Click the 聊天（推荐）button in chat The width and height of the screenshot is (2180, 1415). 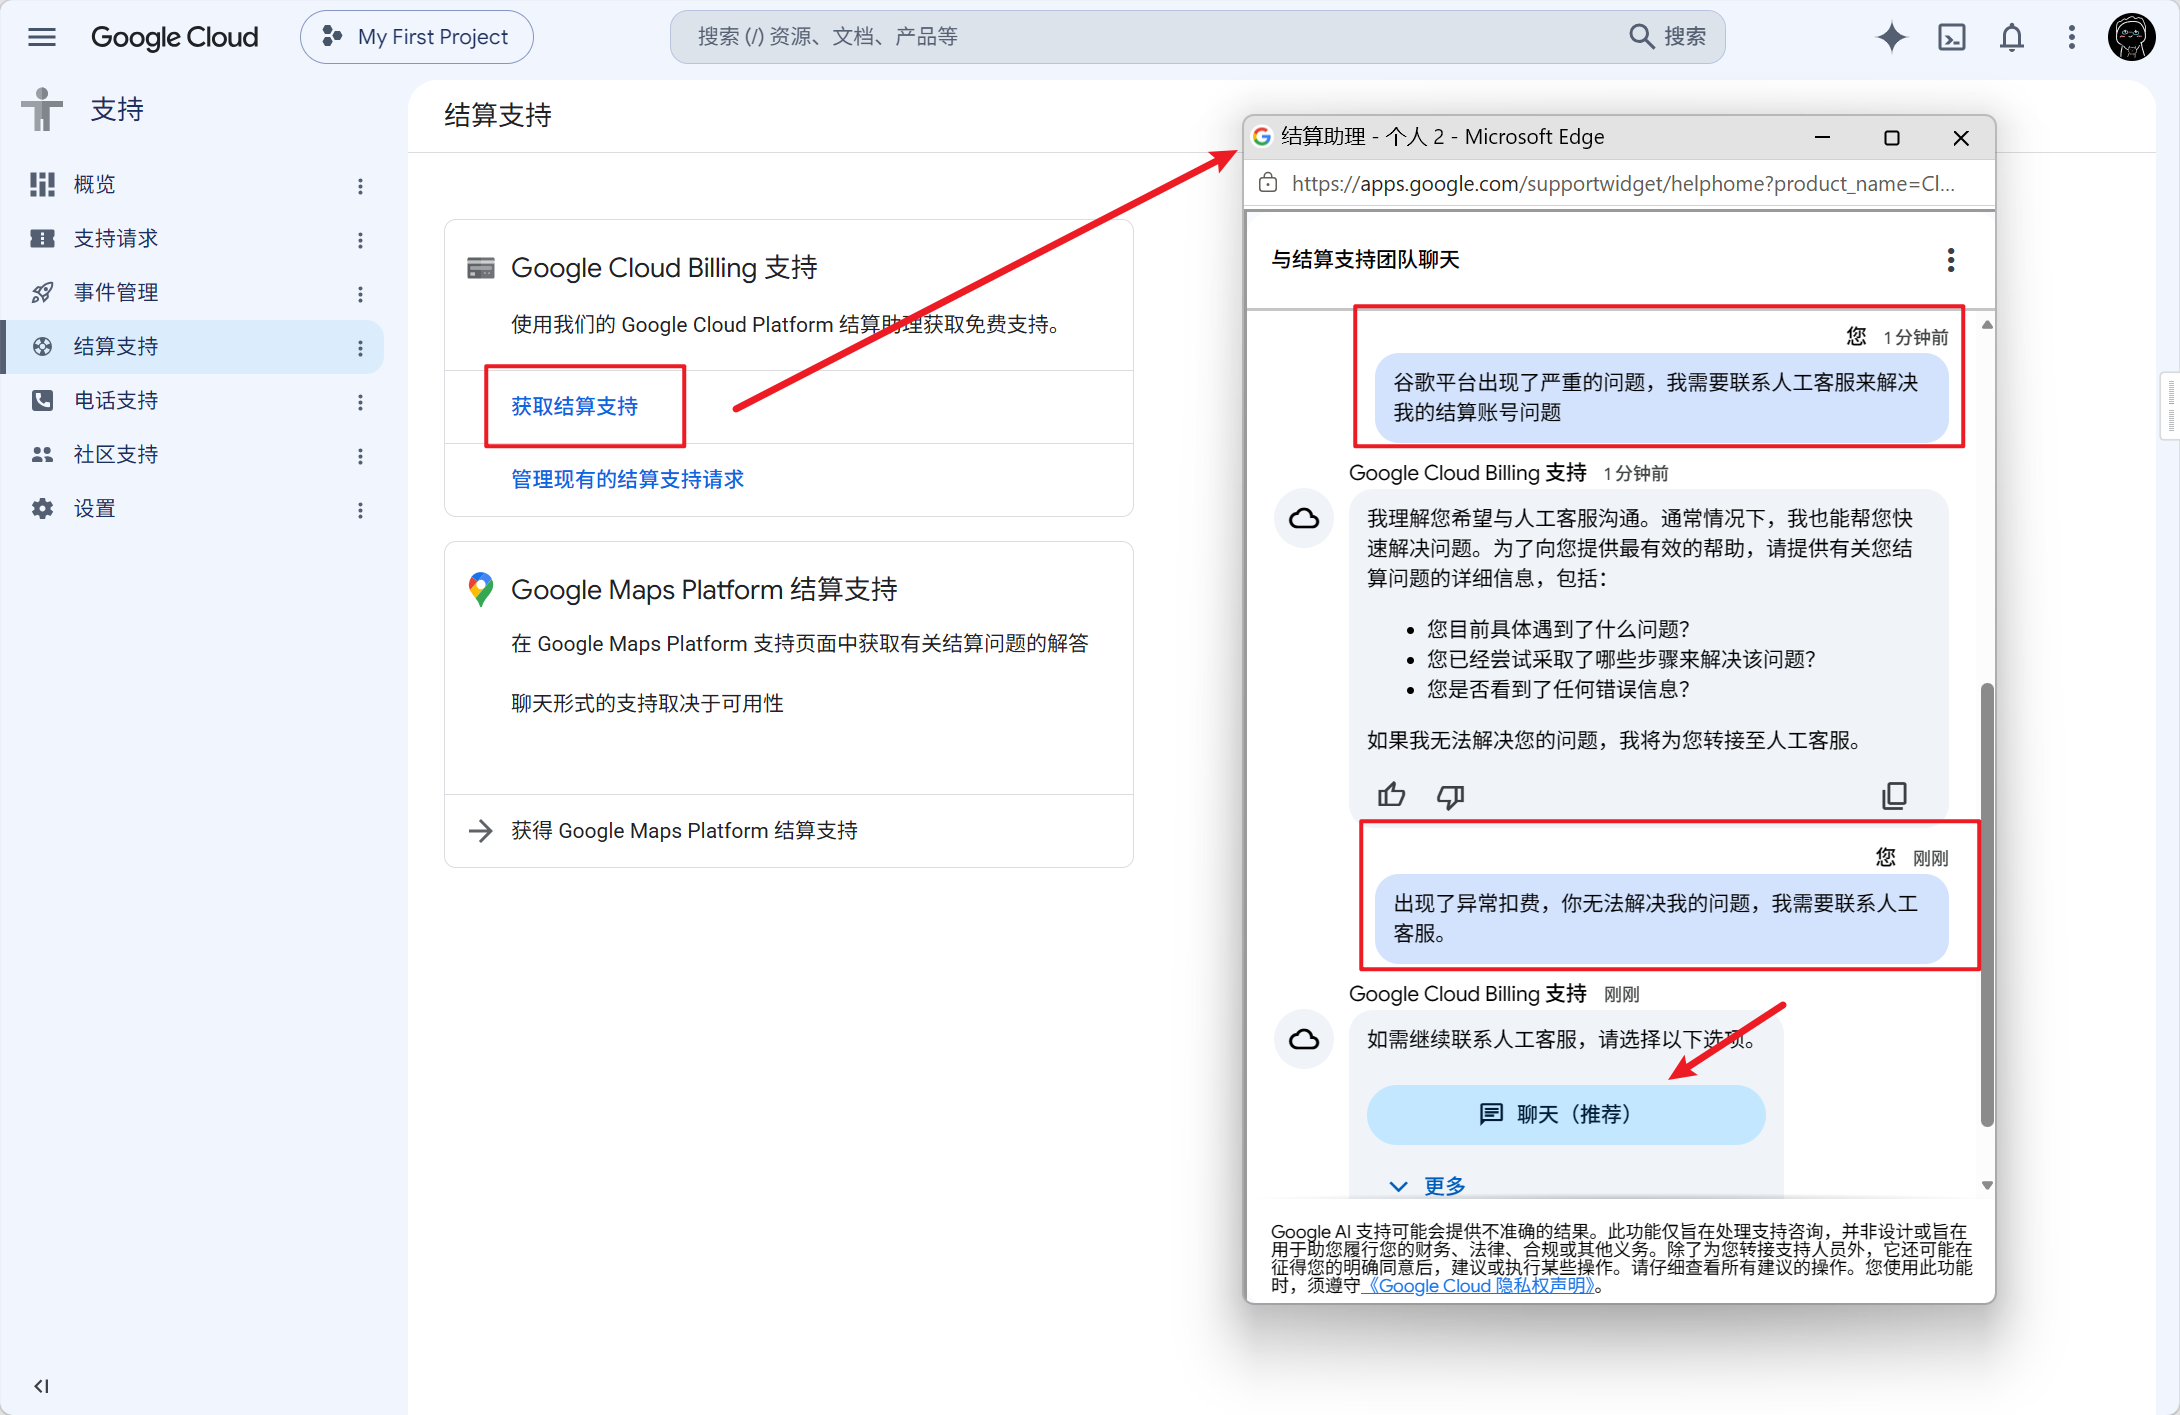pyautogui.click(x=1565, y=1114)
